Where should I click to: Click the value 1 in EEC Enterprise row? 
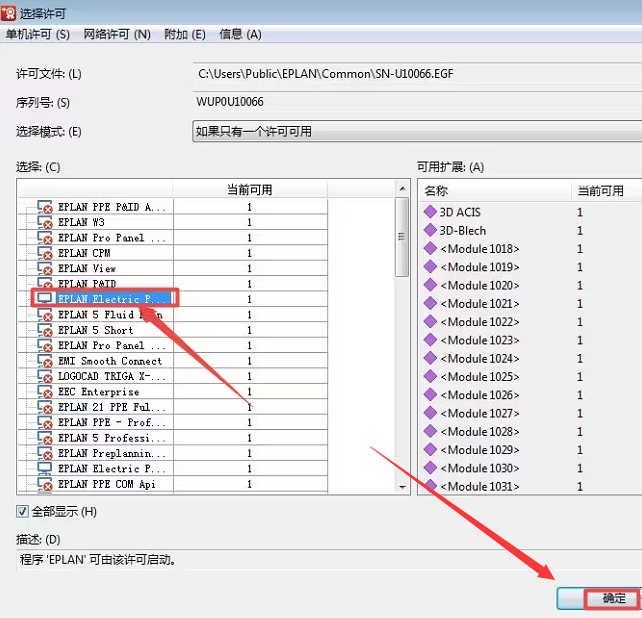tap(249, 392)
